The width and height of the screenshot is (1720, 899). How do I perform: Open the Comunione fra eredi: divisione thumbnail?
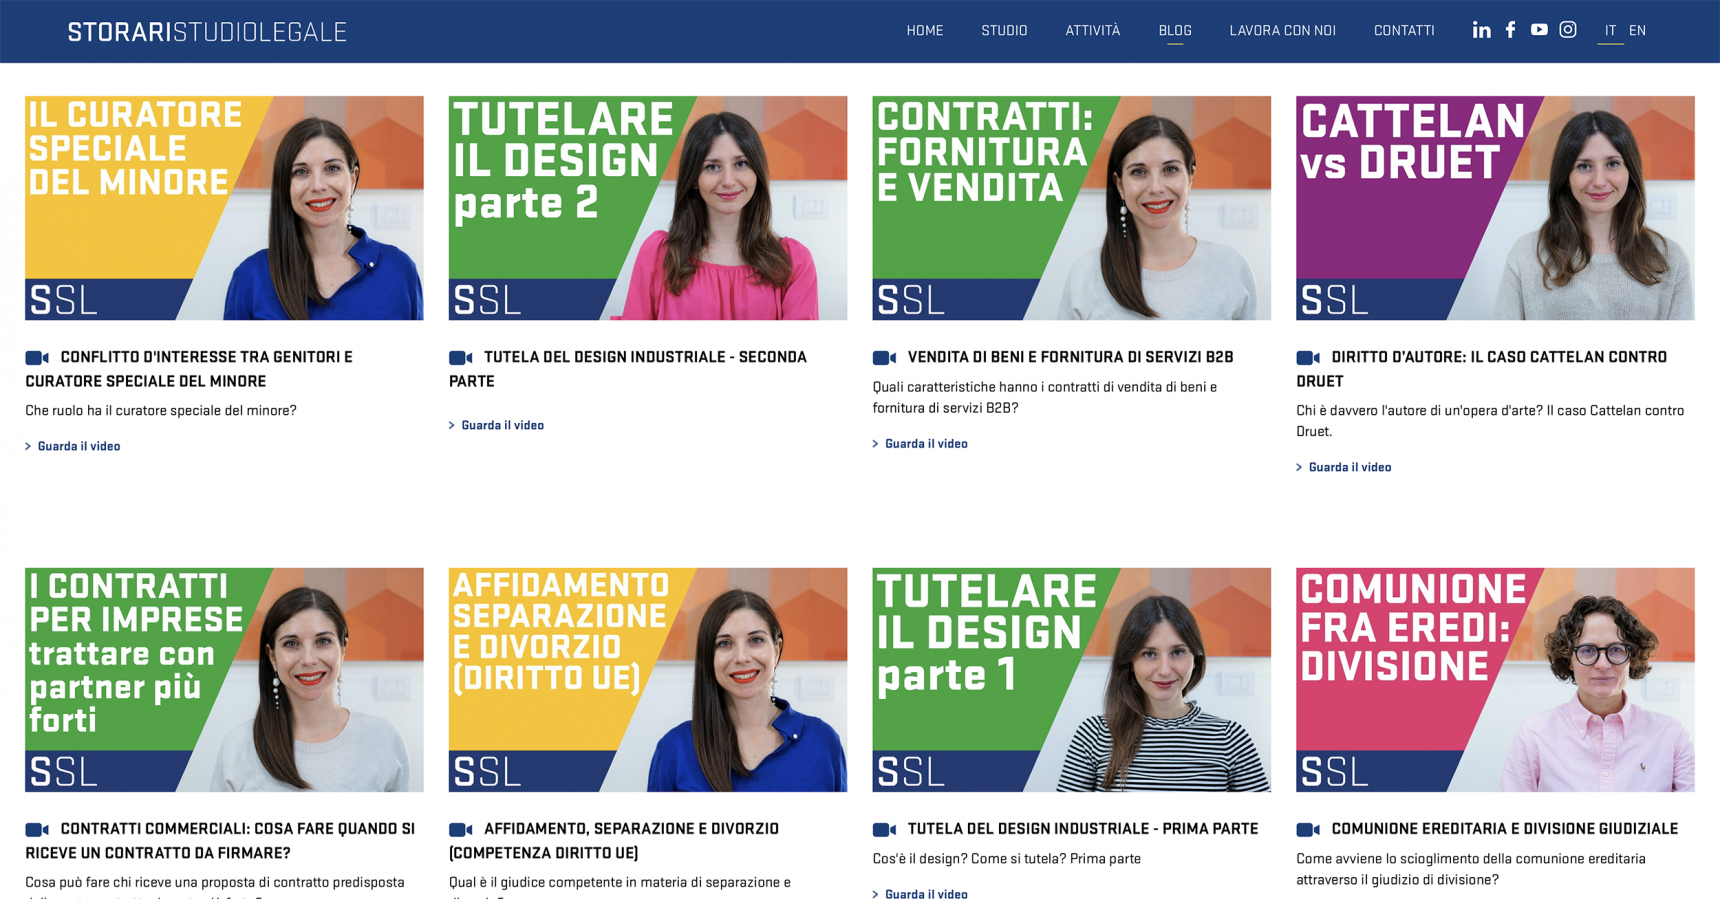[x=1495, y=680]
